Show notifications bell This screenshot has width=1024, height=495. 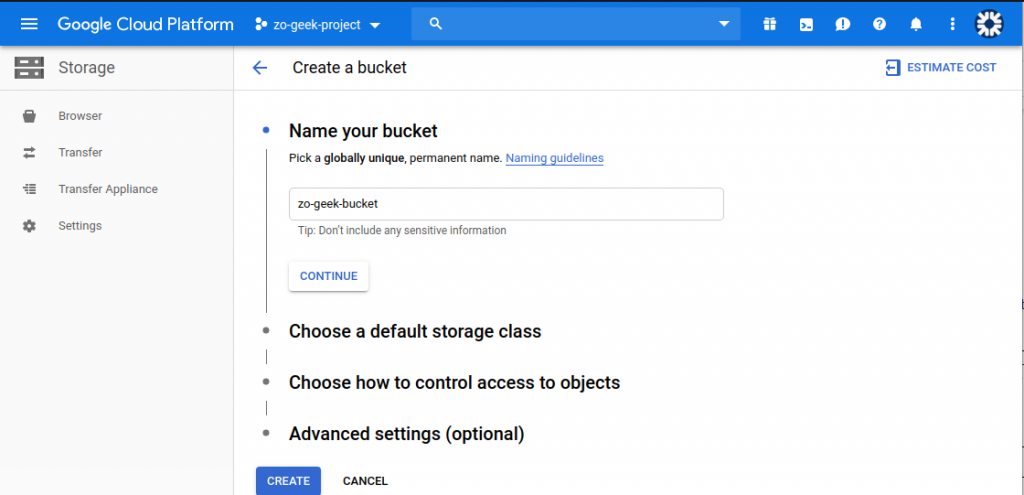[916, 24]
